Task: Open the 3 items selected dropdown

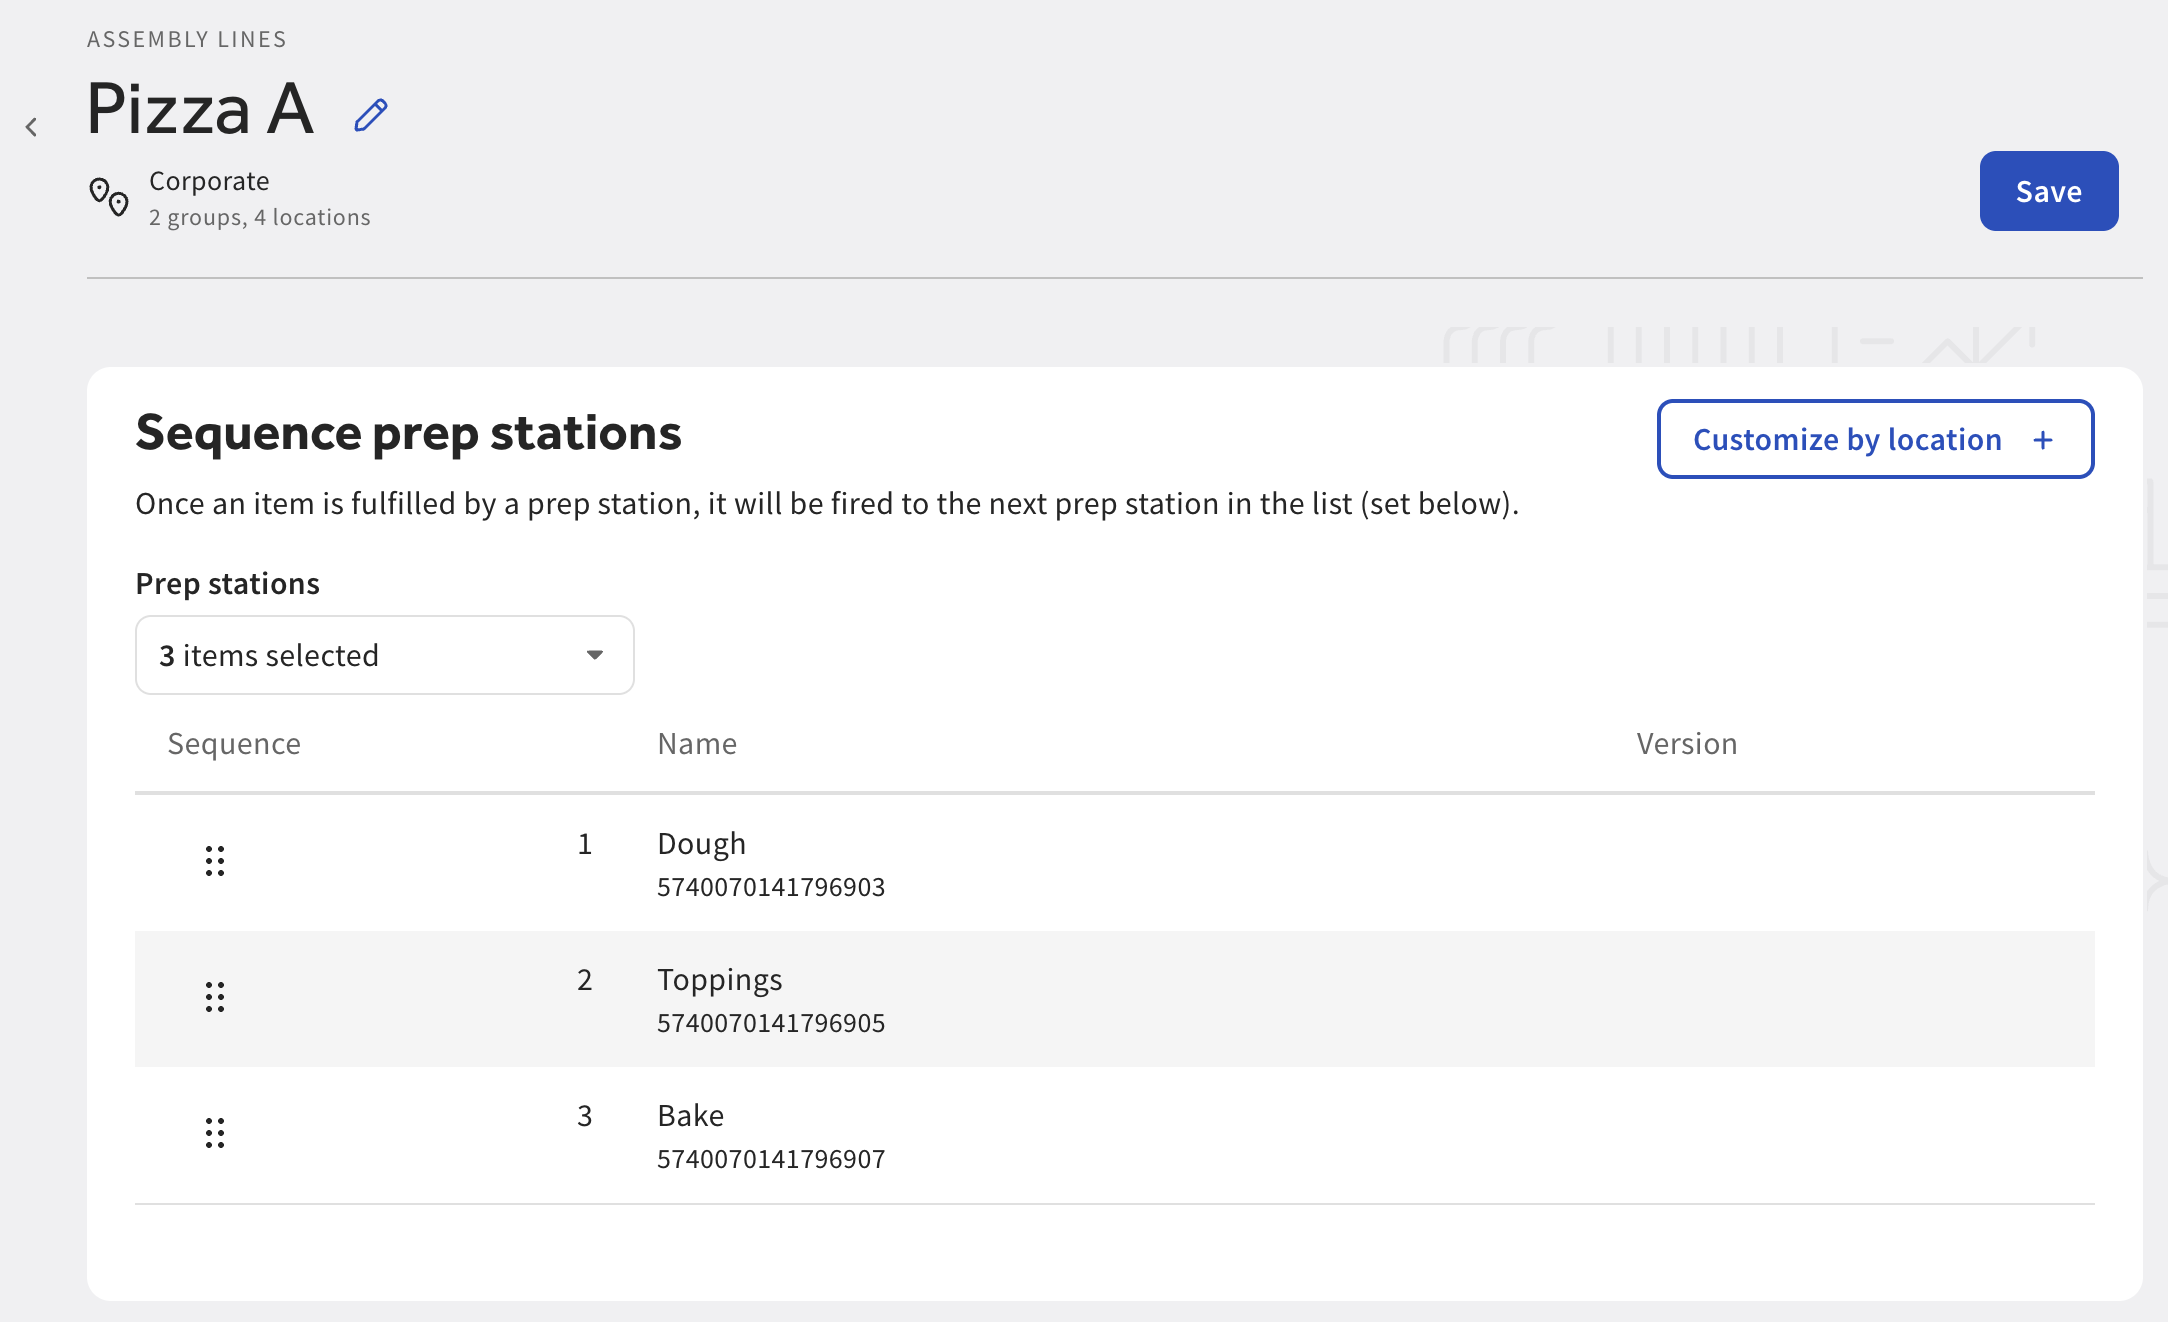Action: click(385, 655)
